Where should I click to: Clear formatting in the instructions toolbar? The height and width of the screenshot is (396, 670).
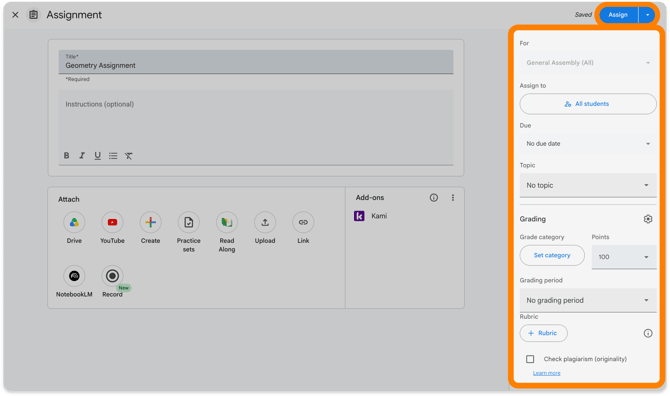tap(129, 156)
